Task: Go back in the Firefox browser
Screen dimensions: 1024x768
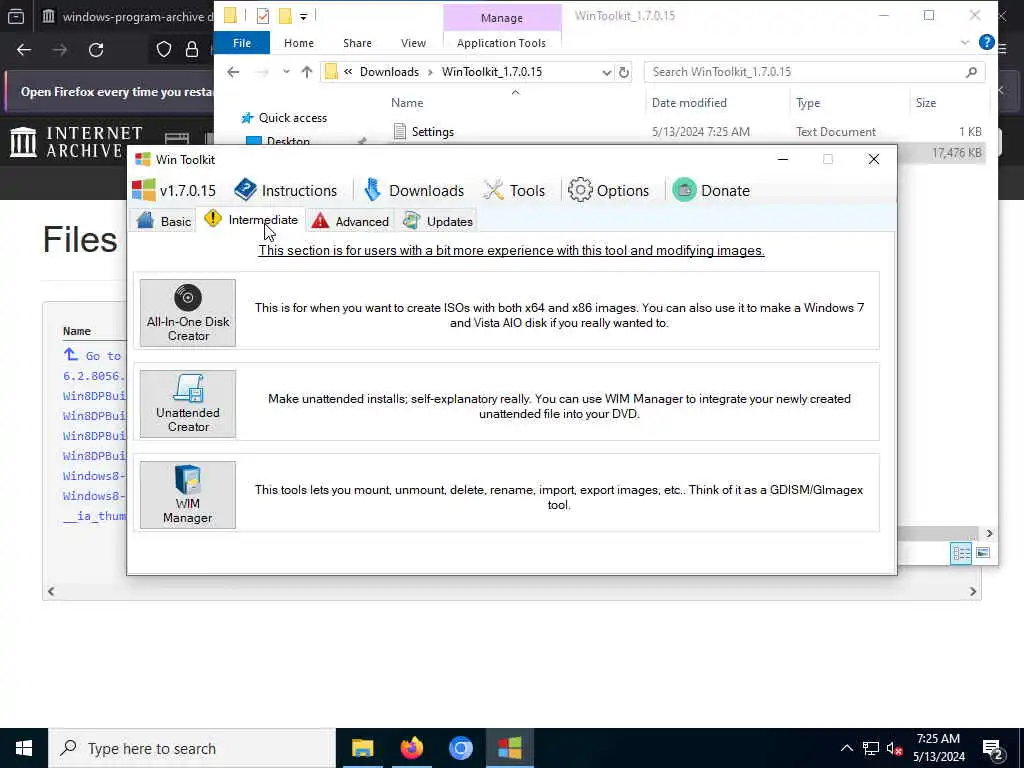Action: tap(24, 50)
